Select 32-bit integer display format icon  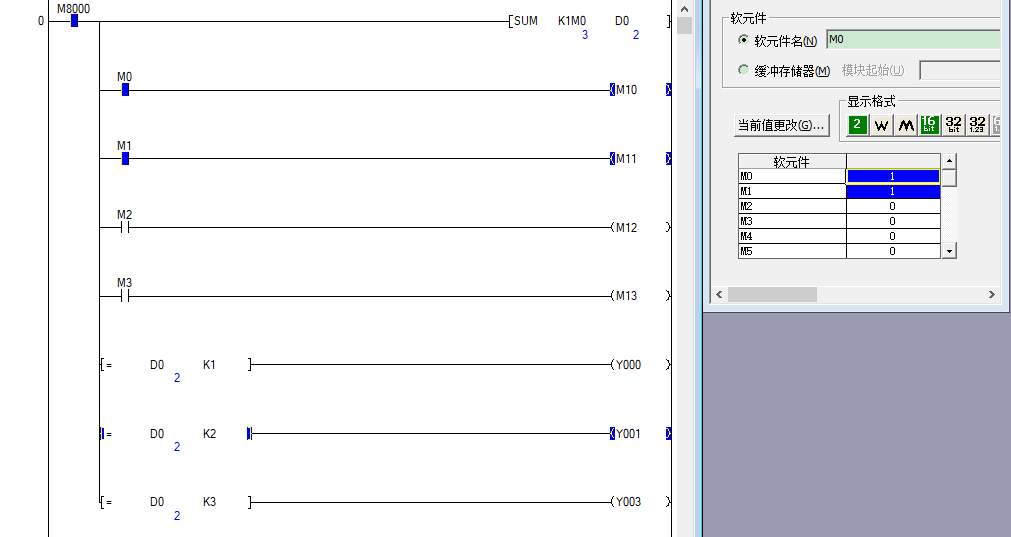[954, 124]
